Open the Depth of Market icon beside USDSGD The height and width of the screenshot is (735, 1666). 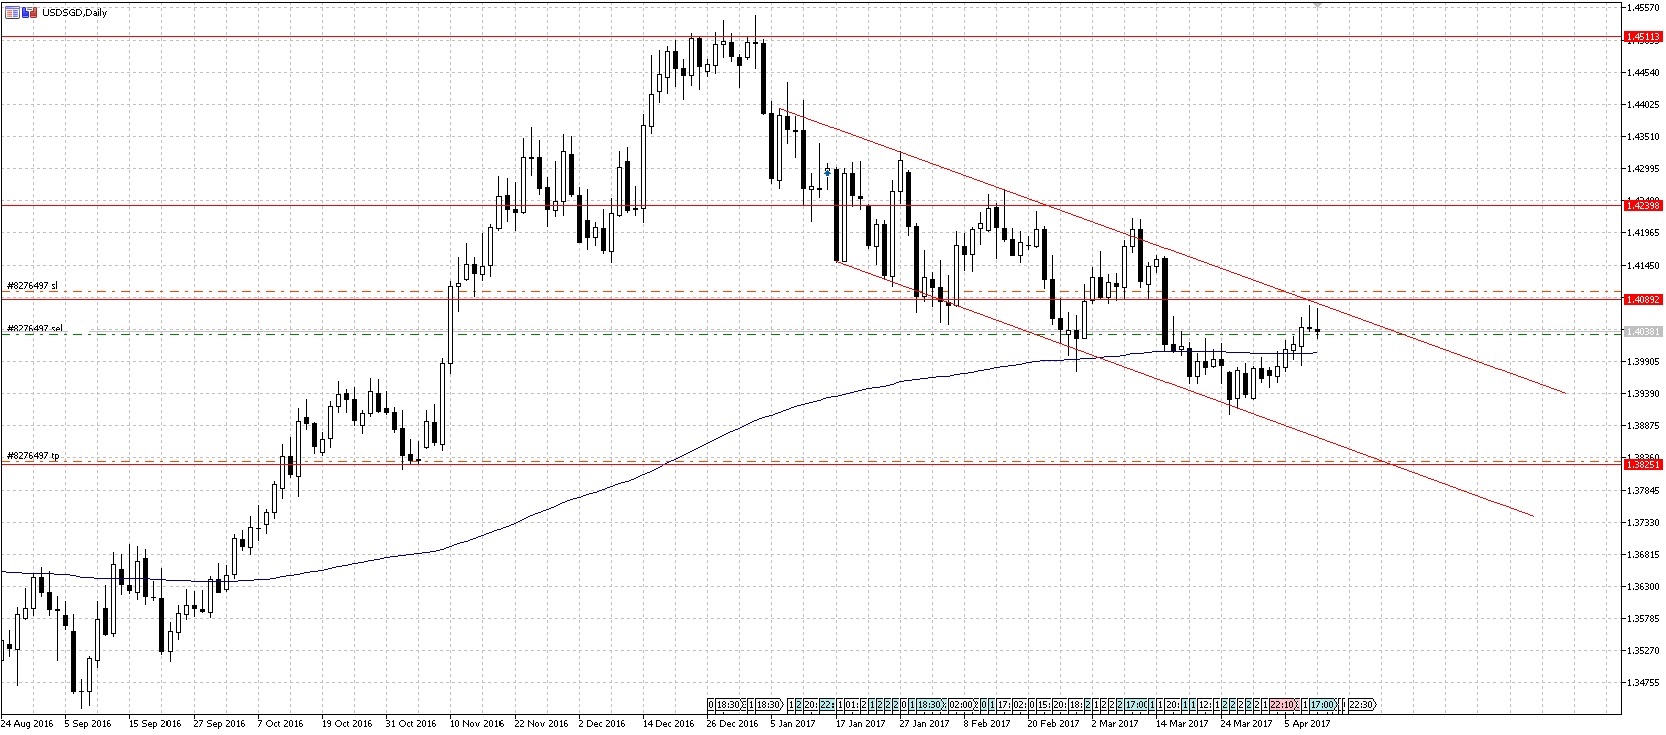(x=11, y=13)
